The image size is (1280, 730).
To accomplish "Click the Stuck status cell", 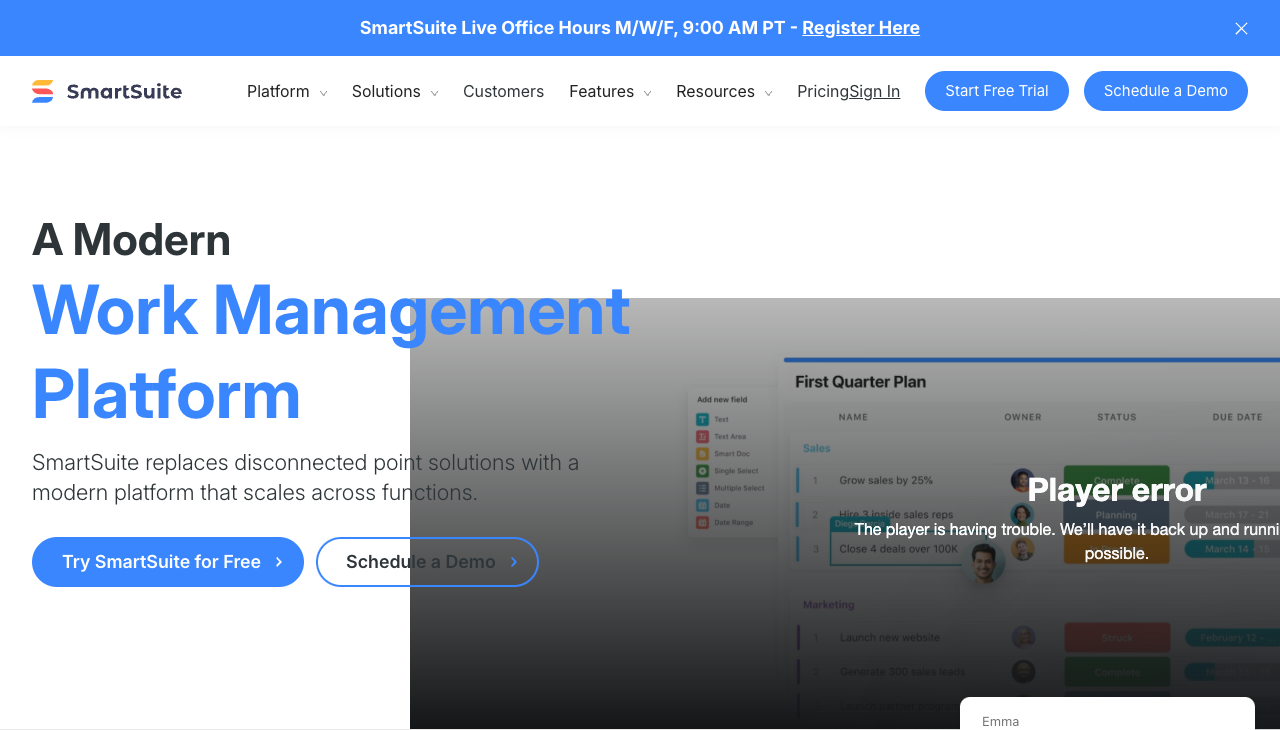I will click(x=1117, y=637).
